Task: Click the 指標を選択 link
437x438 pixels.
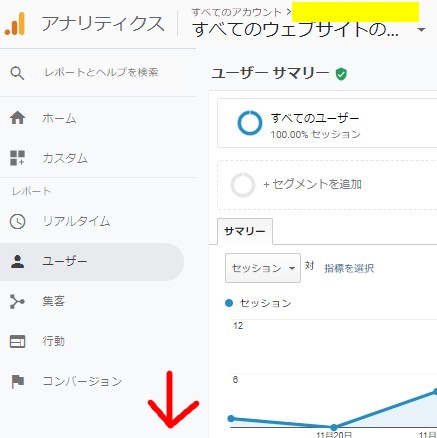Action: (349, 268)
